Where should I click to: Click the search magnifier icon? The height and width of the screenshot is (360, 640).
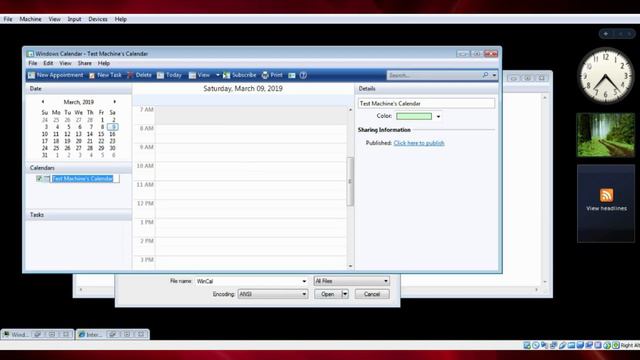(485, 75)
